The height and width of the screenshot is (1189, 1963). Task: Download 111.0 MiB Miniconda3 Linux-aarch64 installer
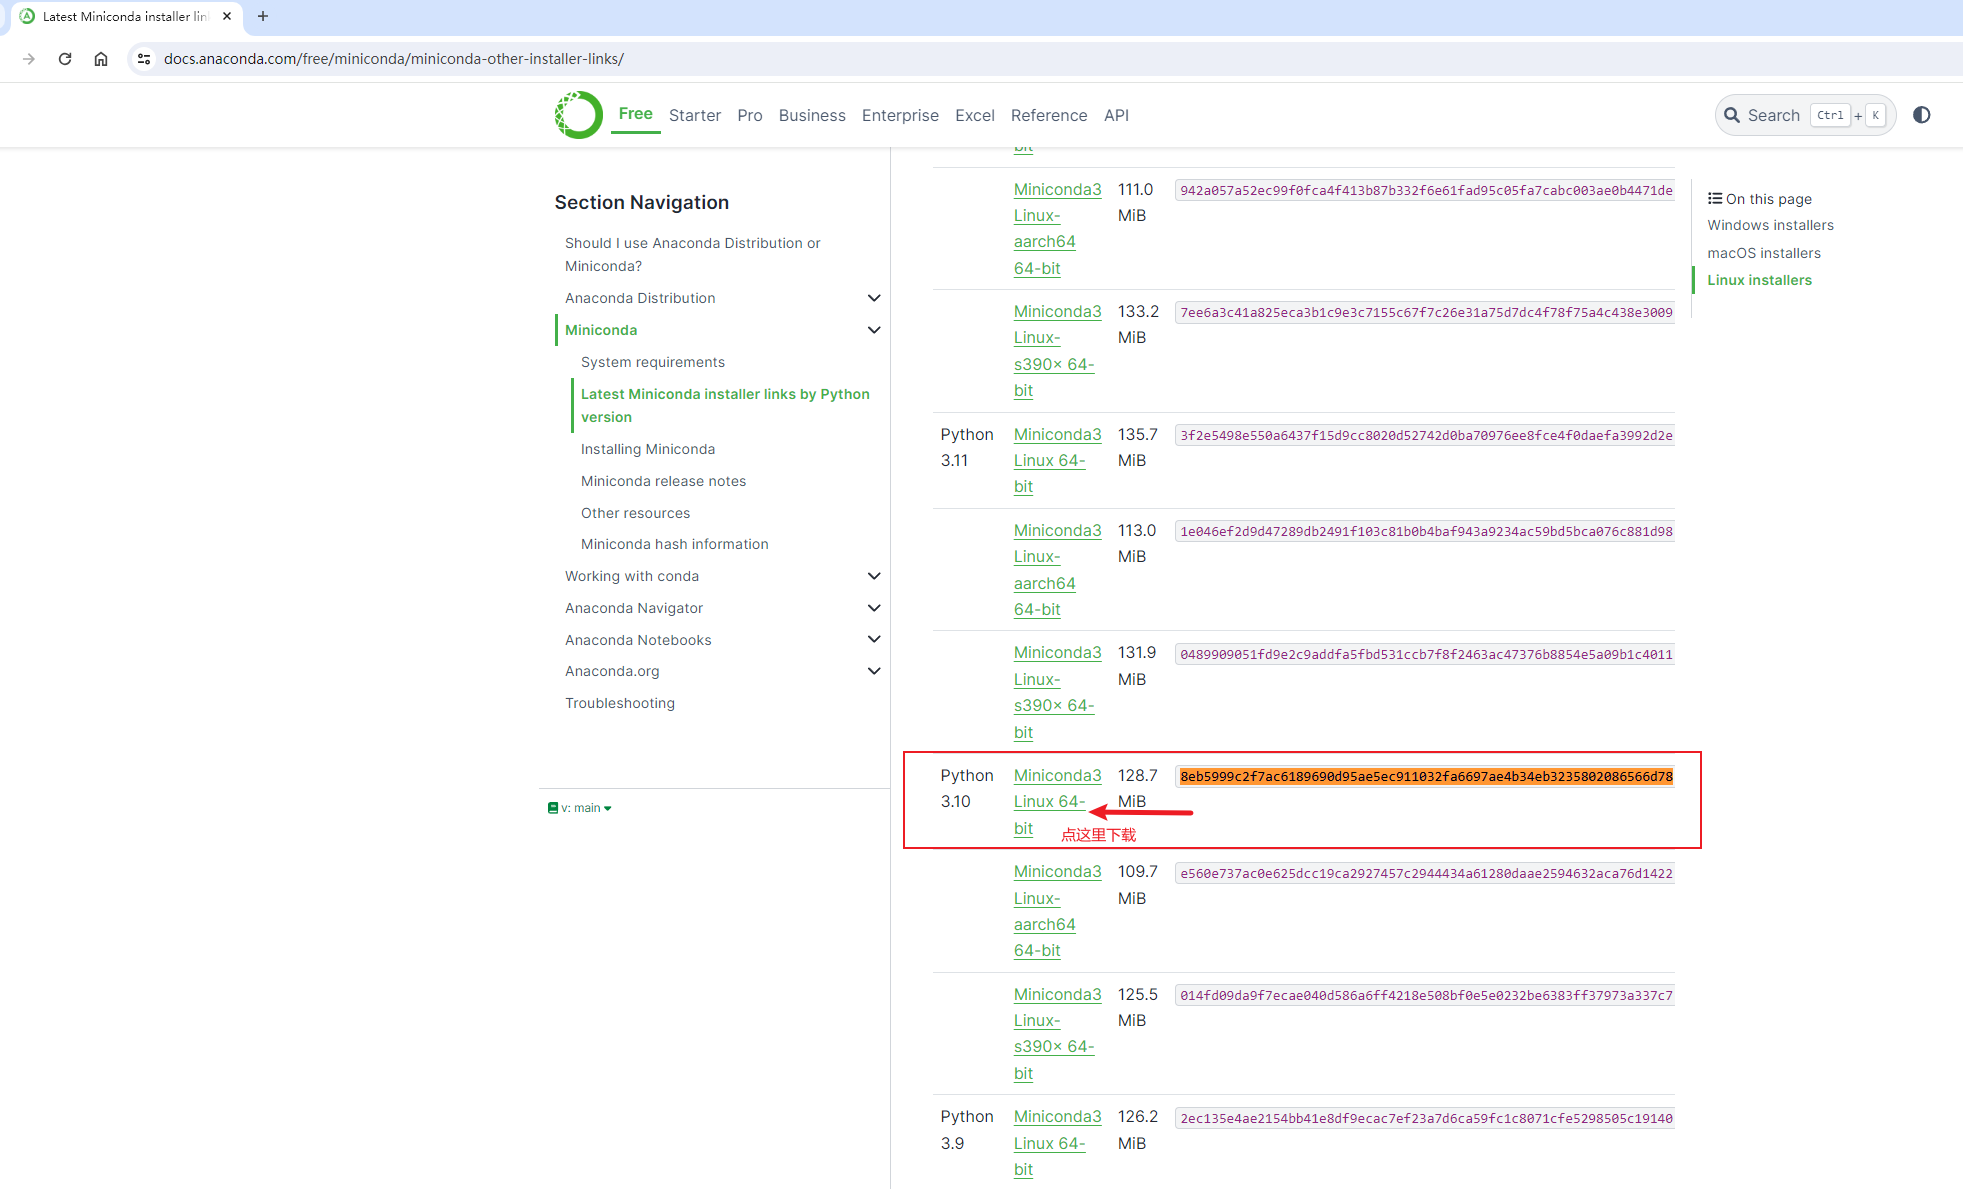(x=1057, y=228)
